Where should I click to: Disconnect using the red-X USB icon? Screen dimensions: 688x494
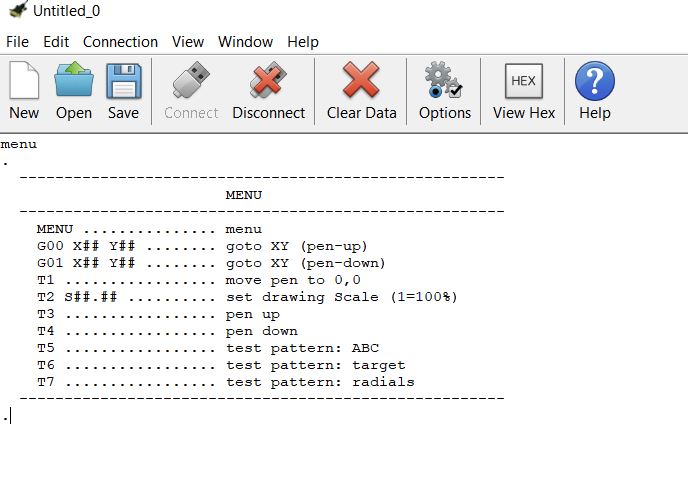pyautogui.click(x=268, y=79)
